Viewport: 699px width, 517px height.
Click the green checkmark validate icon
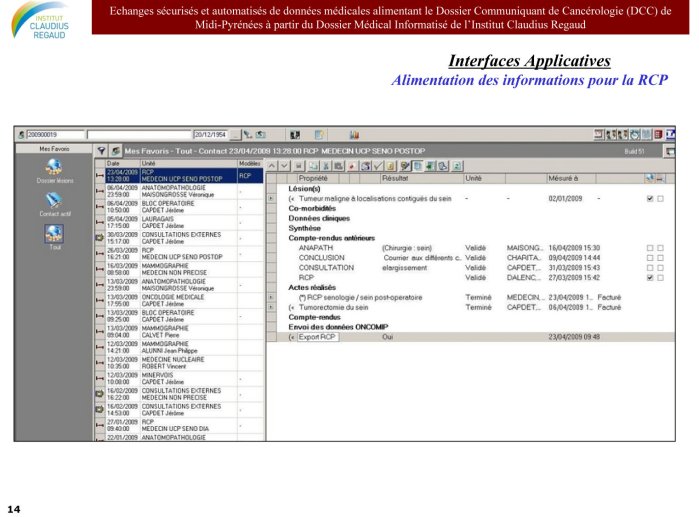click(x=378, y=166)
